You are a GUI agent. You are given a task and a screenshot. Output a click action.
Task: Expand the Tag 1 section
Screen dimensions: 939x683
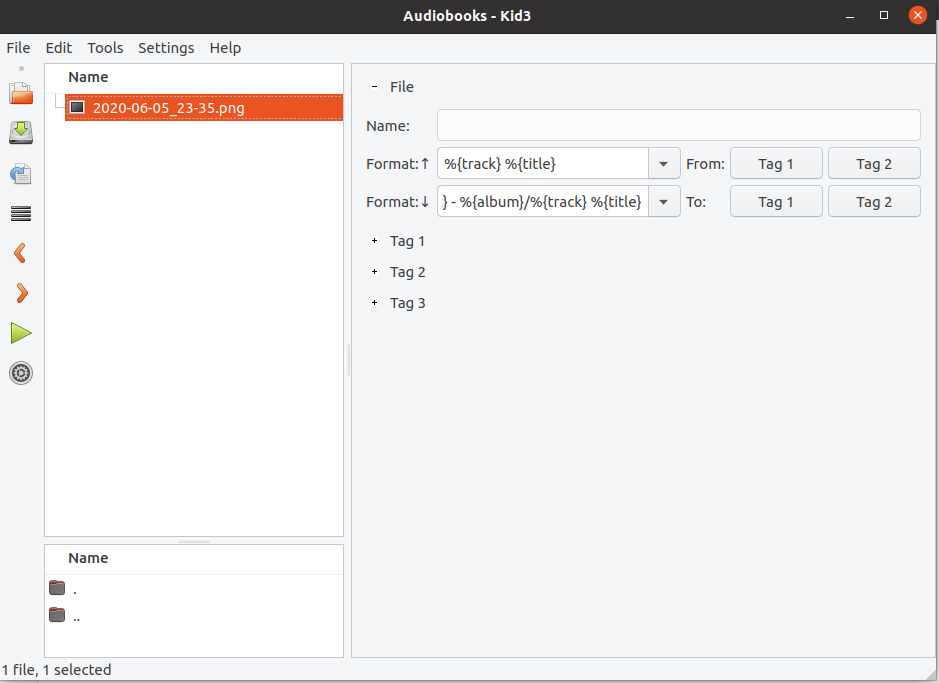tap(378, 241)
